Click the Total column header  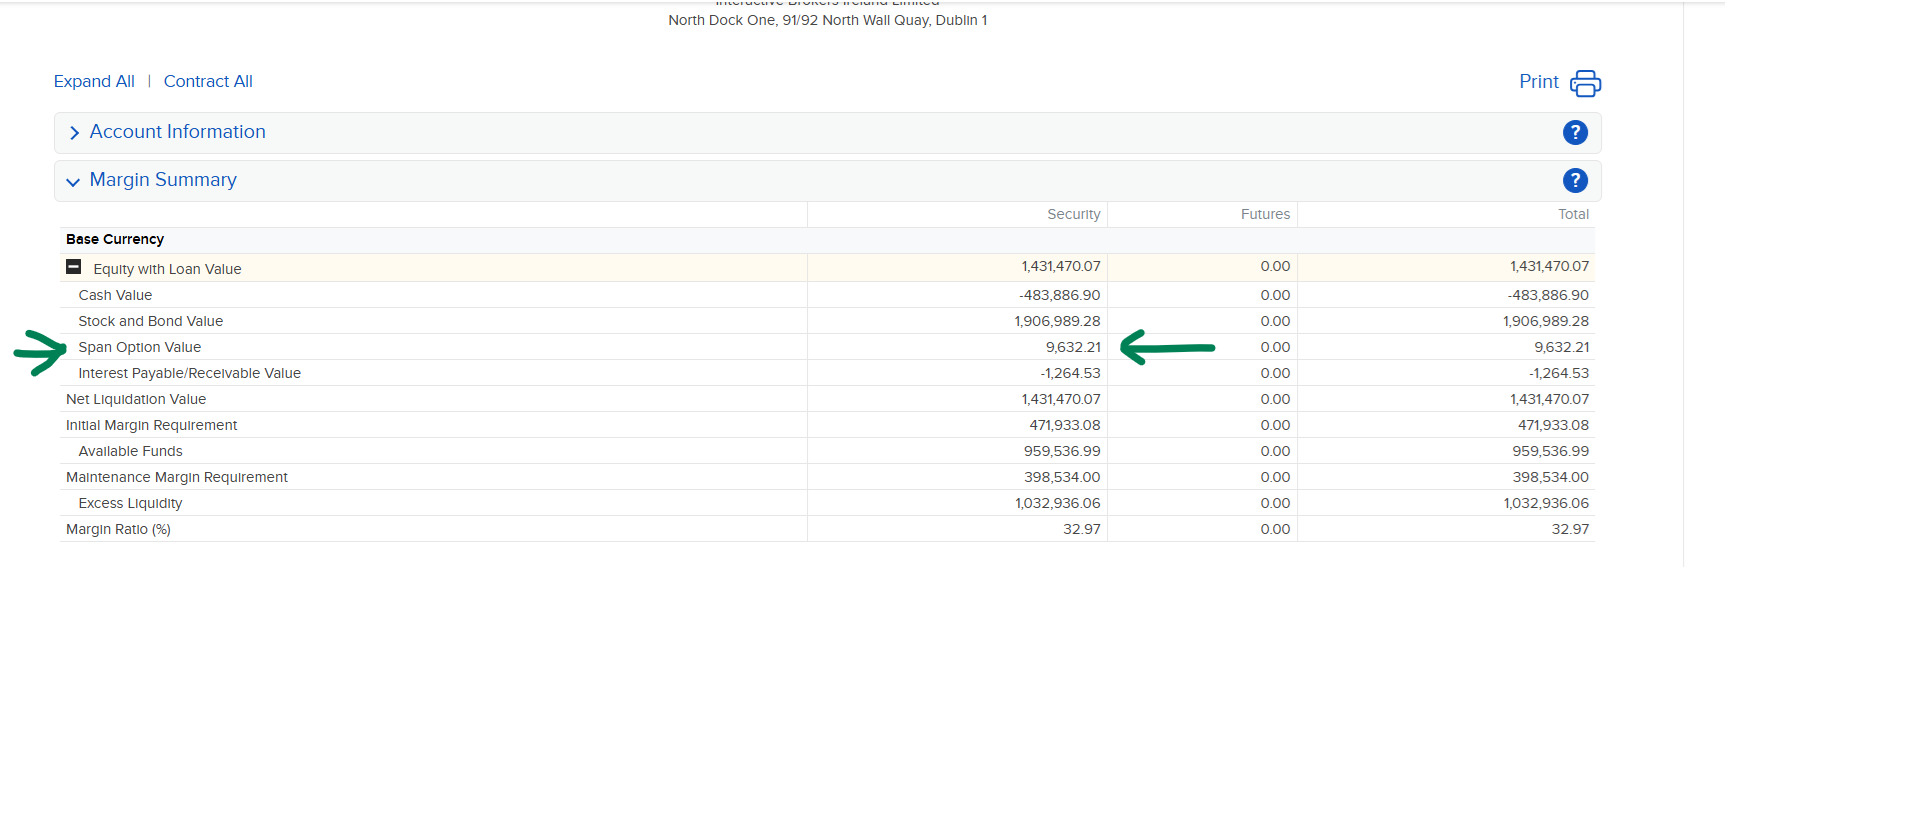pos(1573,214)
